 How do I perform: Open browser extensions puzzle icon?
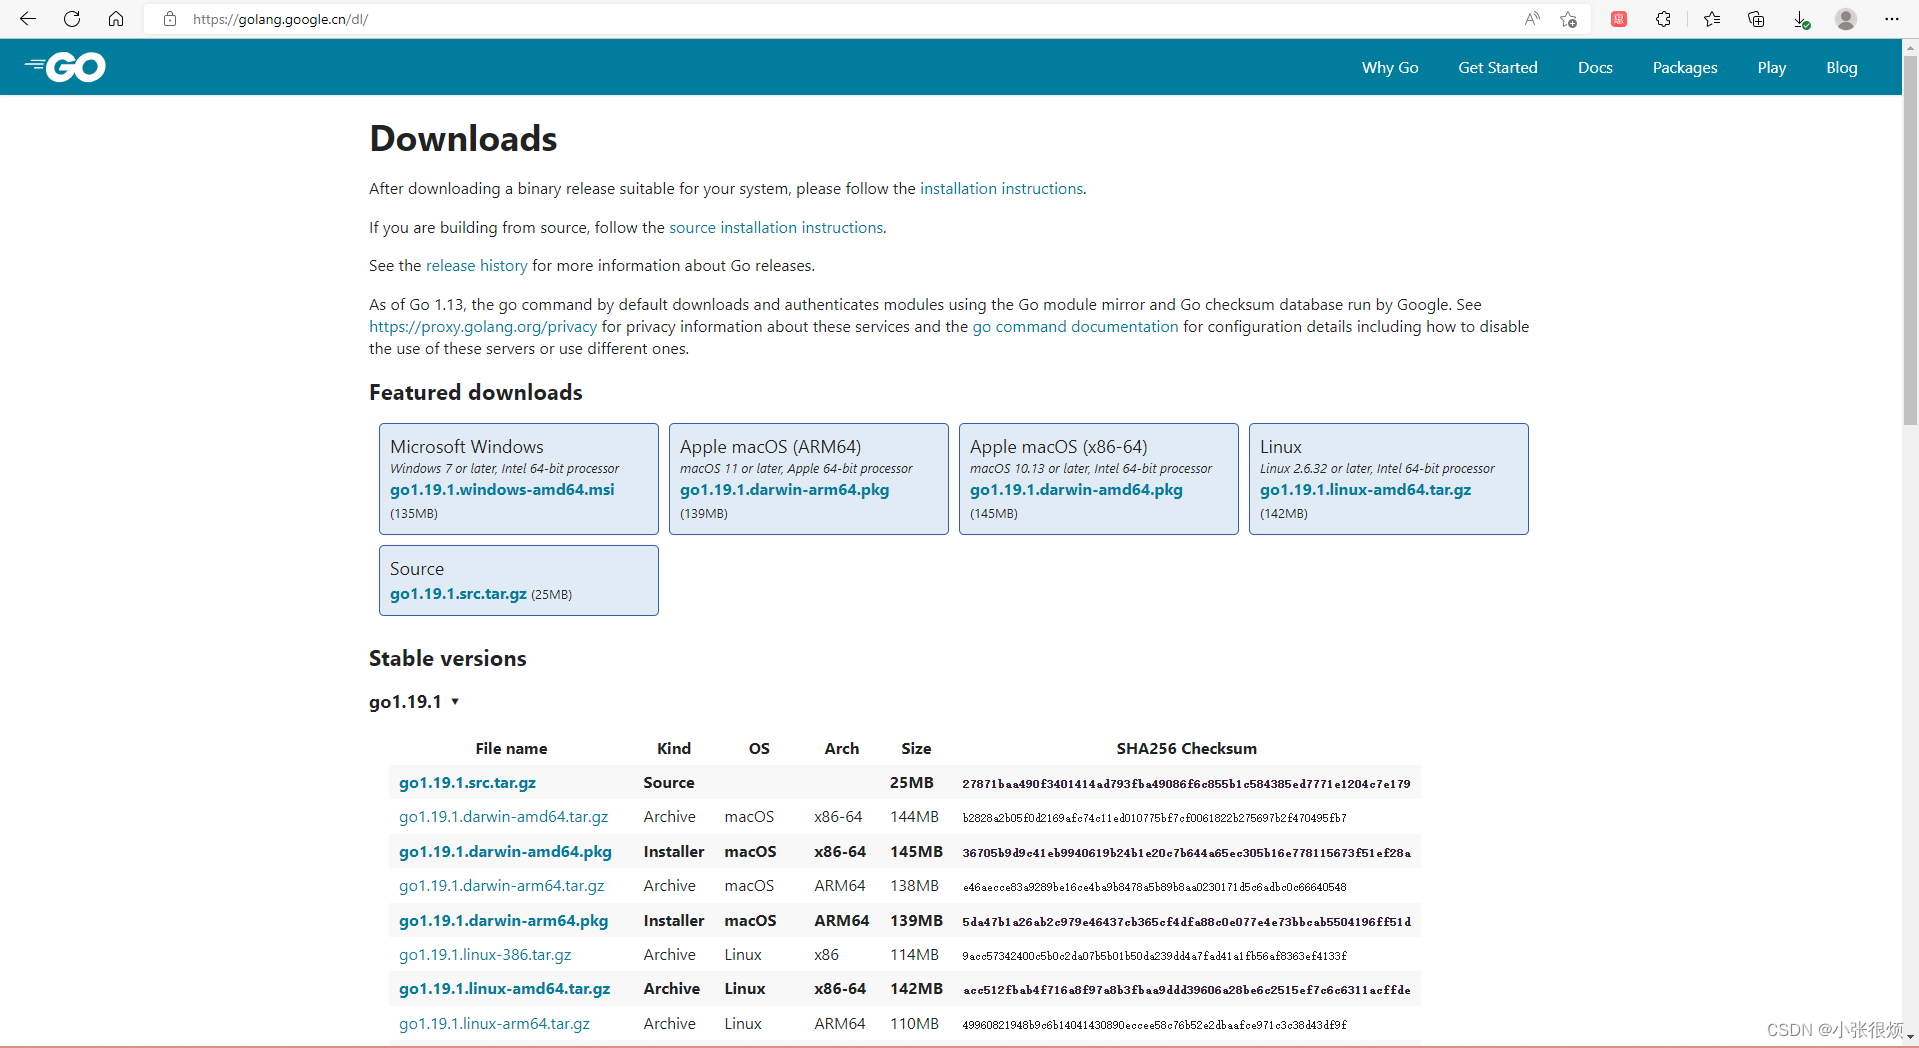point(1663,19)
